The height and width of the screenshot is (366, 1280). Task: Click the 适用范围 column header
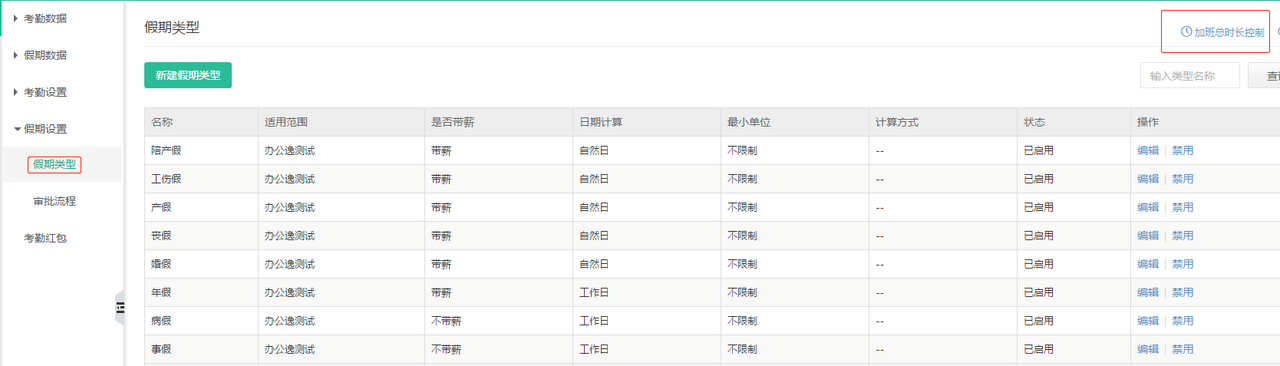[x=286, y=122]
